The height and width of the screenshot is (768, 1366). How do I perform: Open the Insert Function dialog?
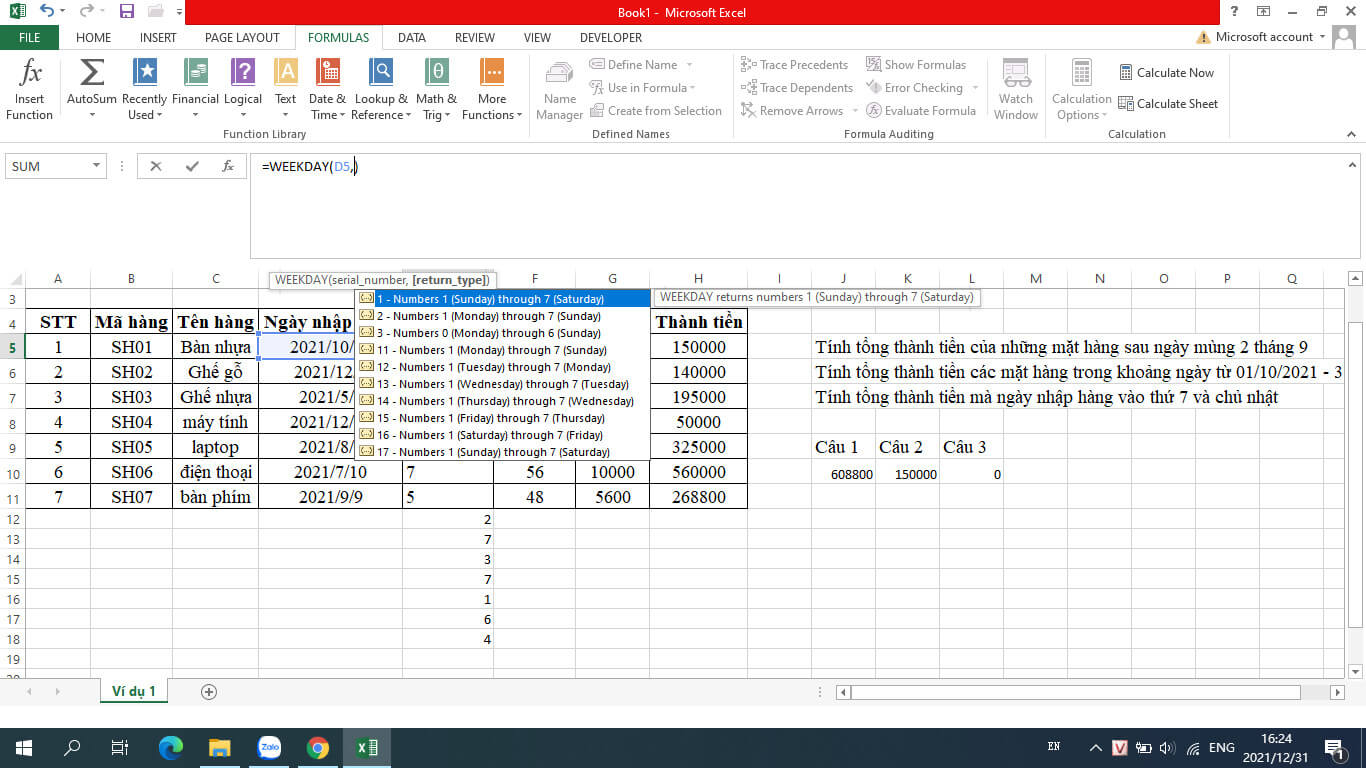[30, 90]
